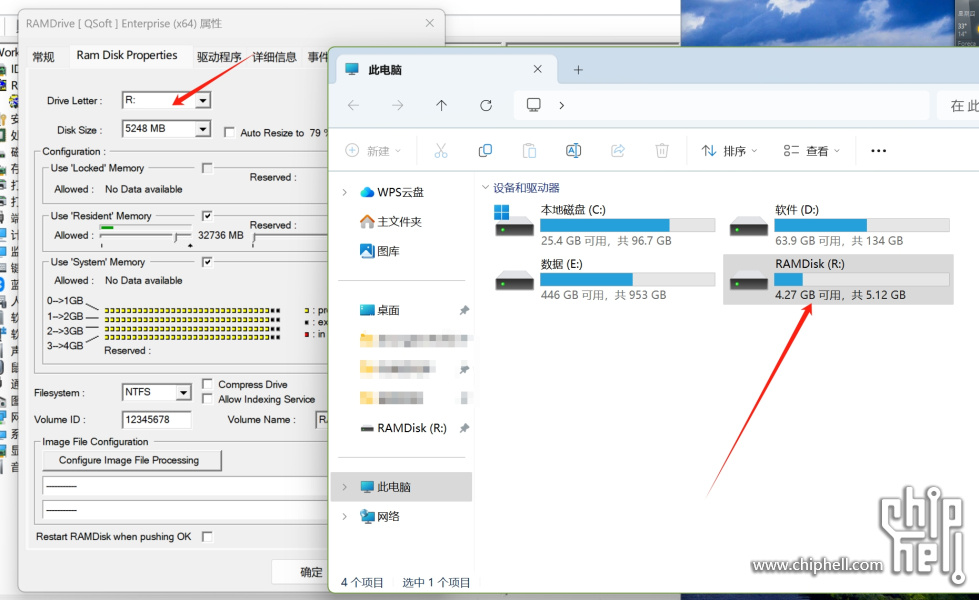Click the Forward arrow in File Explorer

click(398, 106)
